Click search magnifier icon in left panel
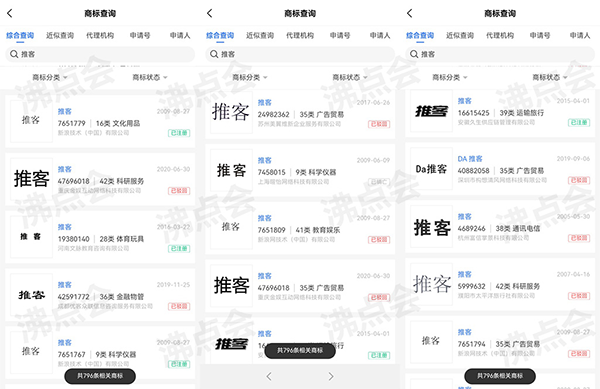The image size is (600, 389). click(x=14, y=54)
